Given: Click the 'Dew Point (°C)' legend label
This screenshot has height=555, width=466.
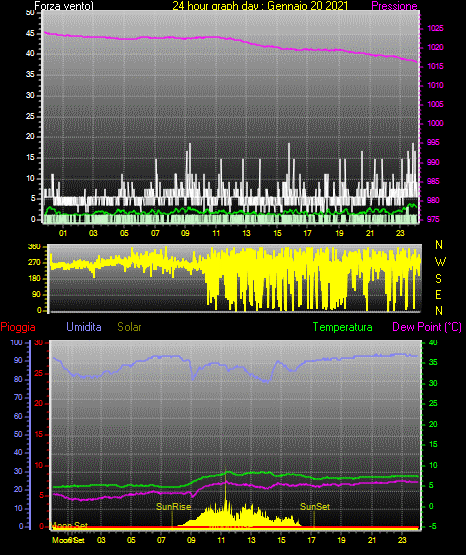Looking at the screenshot, I should tap(427, 327).
